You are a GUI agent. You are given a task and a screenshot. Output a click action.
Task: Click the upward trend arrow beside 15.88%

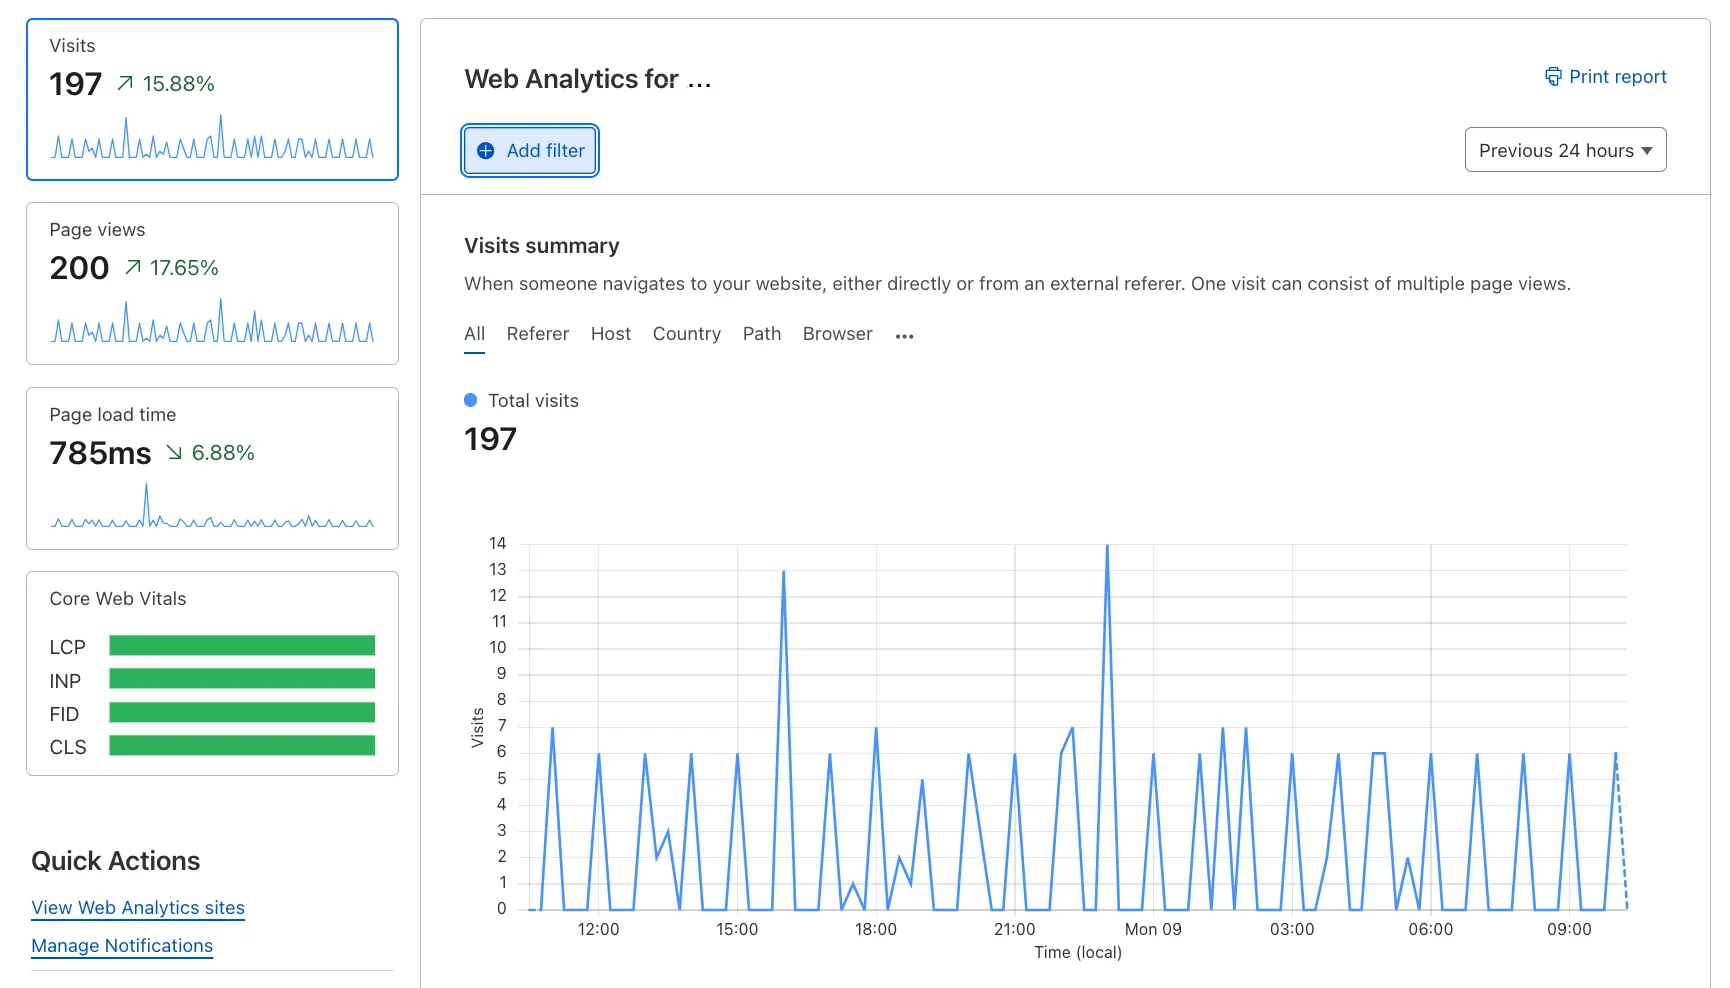coord(126,84)
